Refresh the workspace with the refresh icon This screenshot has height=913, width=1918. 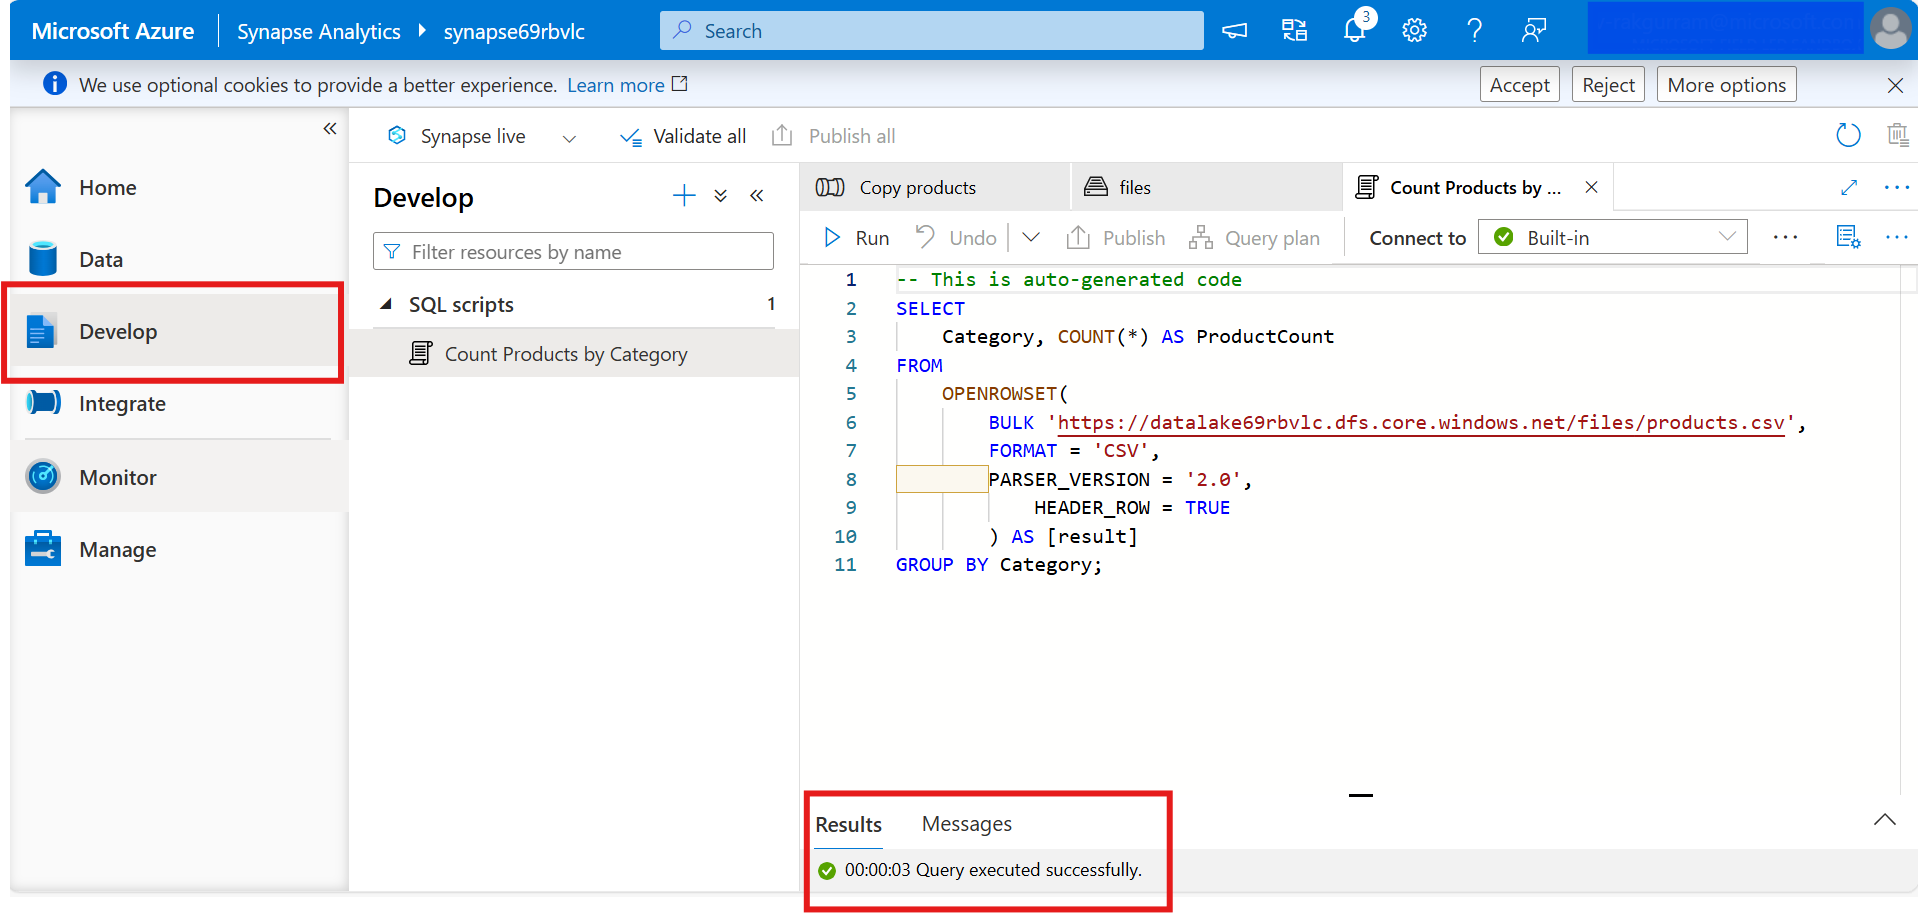point(1848,135)
